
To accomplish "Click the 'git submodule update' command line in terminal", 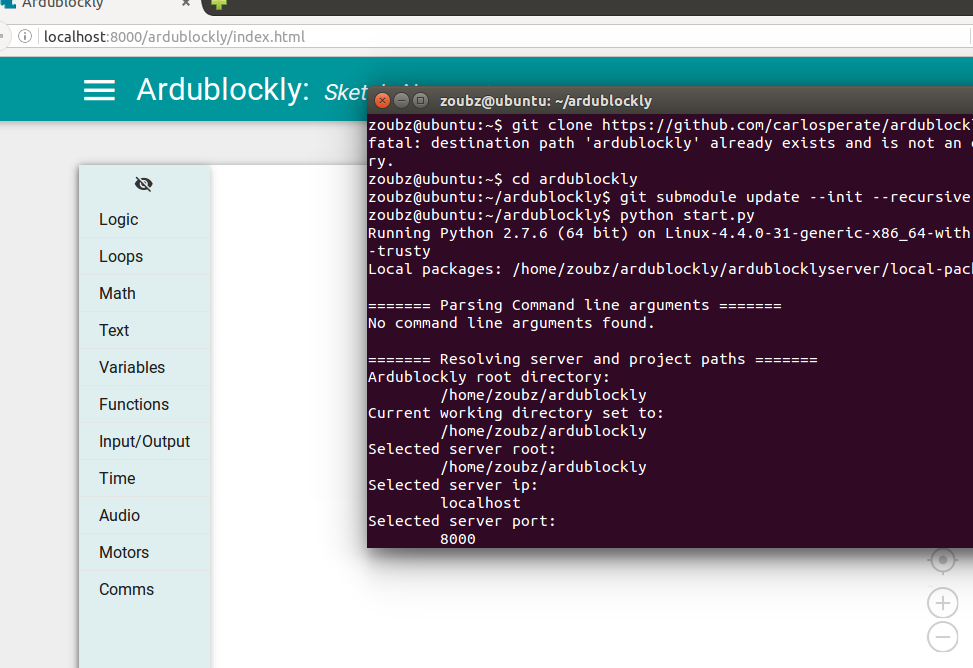I will [x=669, y=197].
